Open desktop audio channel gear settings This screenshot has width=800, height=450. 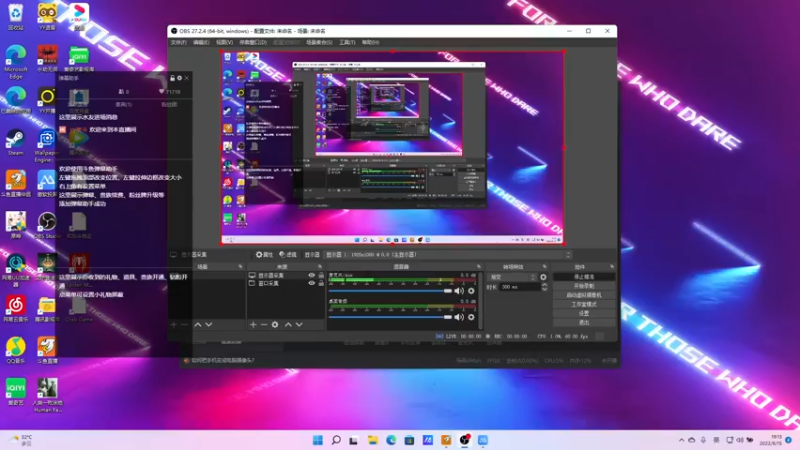[x=471, y=317]
